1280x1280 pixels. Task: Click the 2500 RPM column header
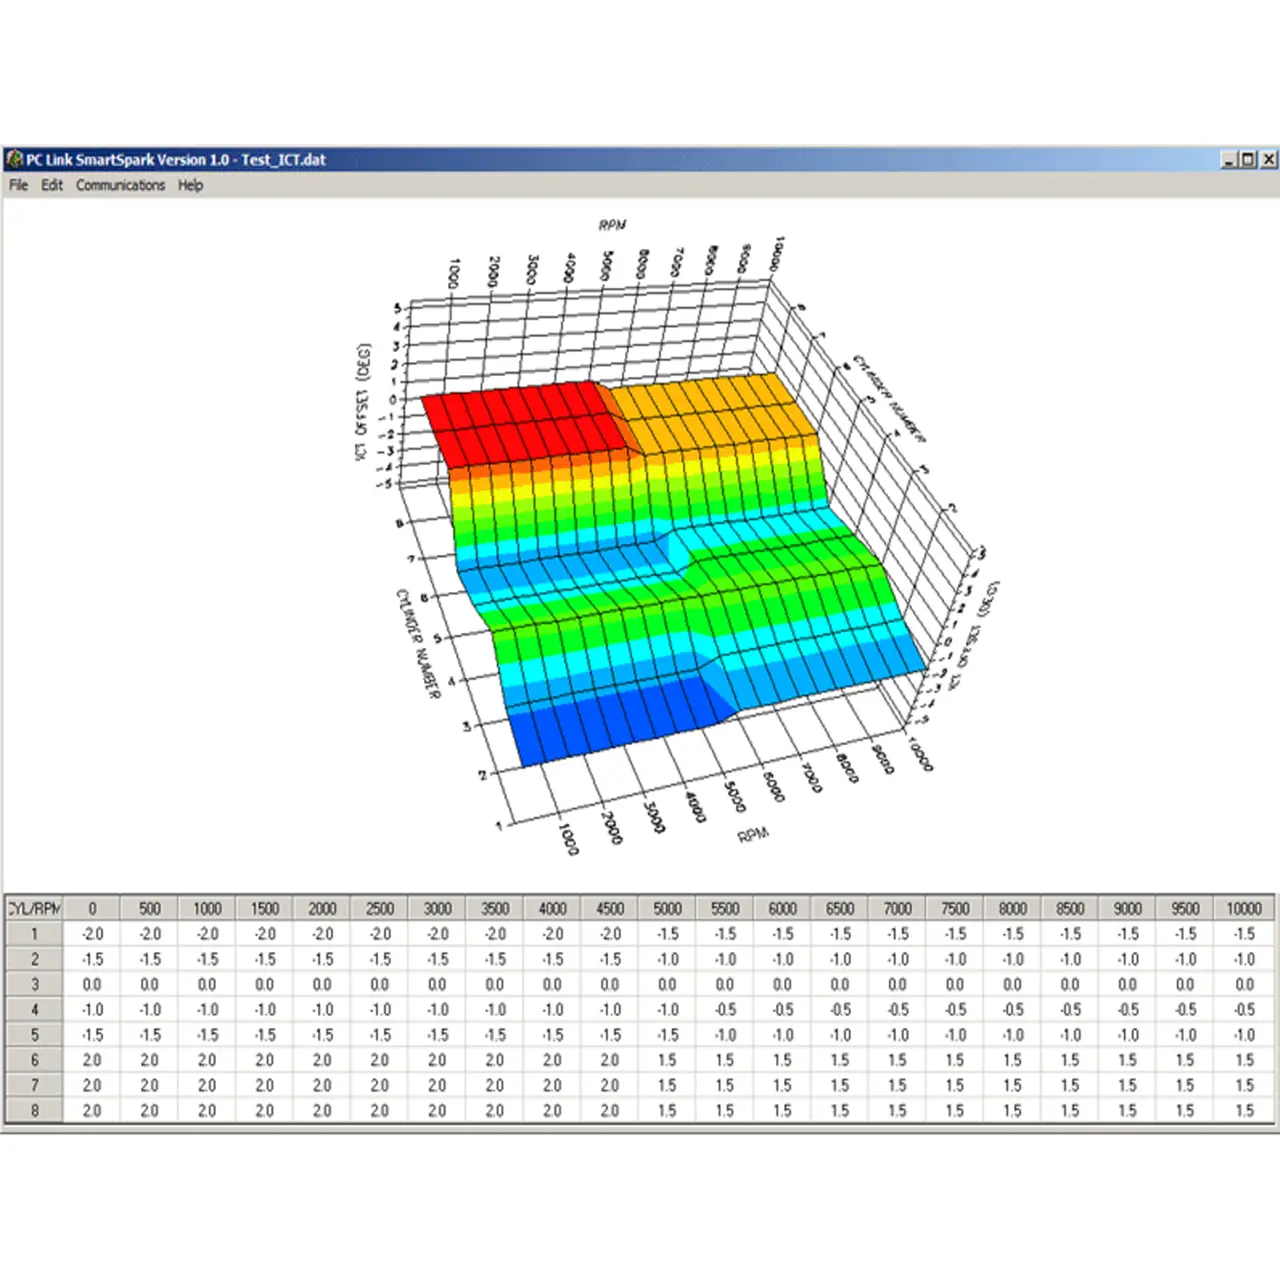point(380,908)
